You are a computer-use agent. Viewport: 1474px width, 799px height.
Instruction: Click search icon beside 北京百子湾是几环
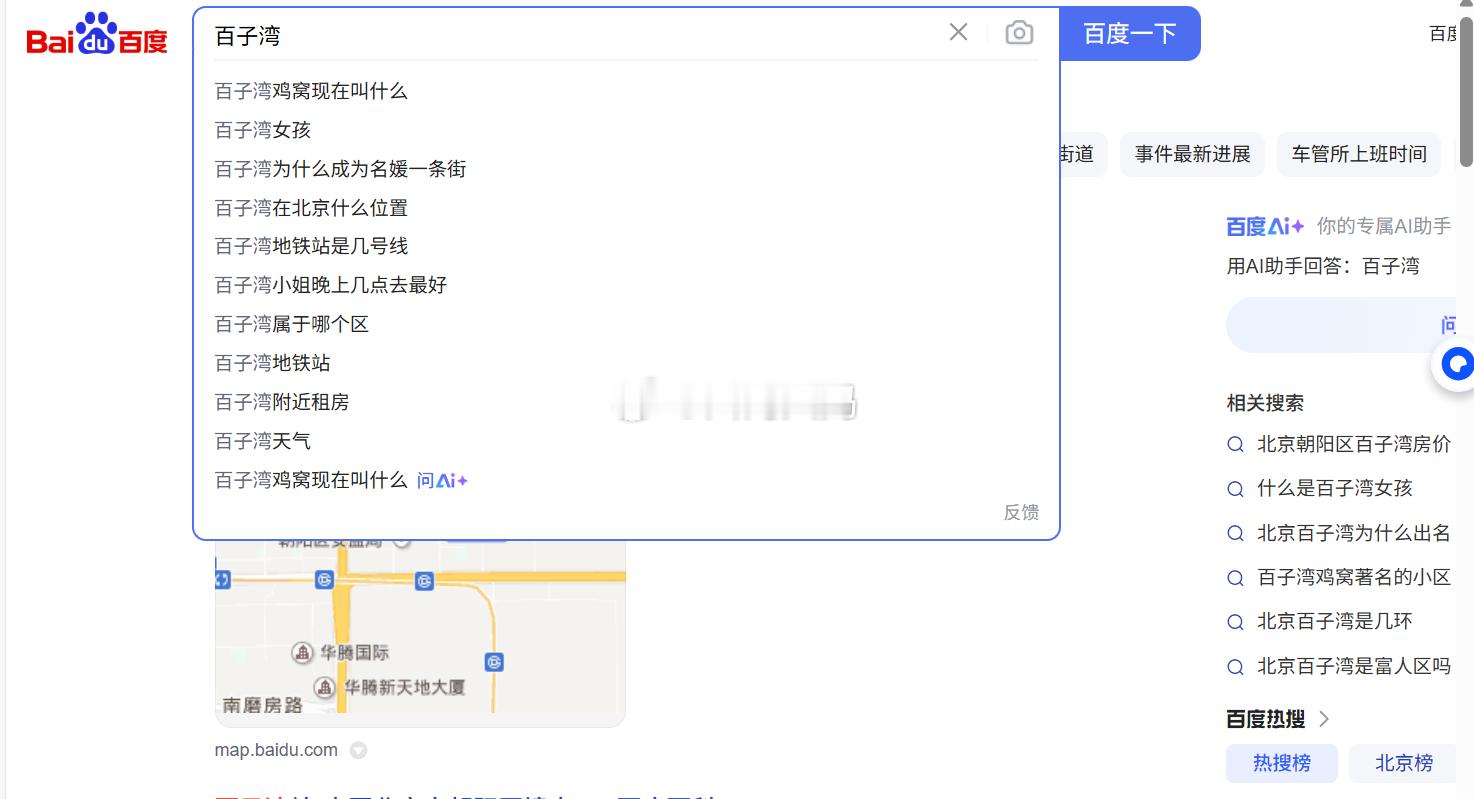[1236, 622]
